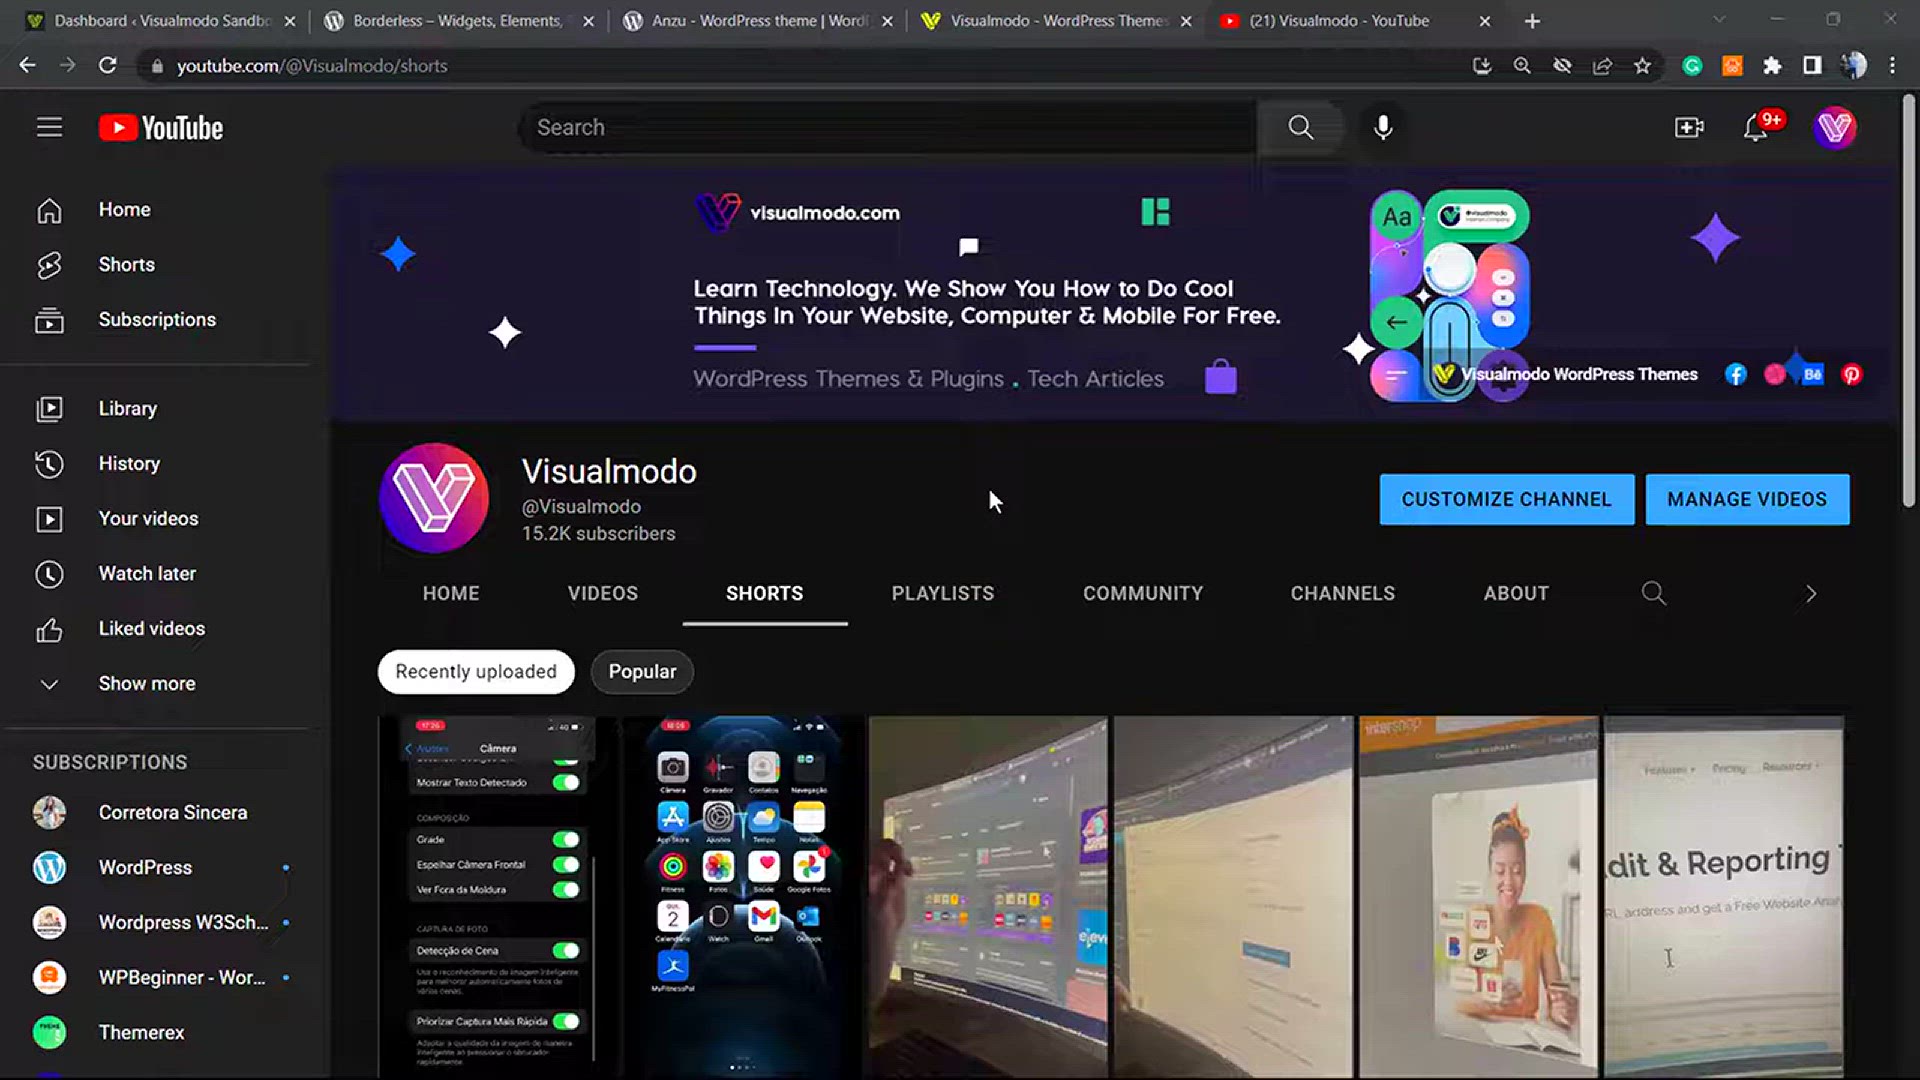Close the Visualmodo WordPress Themes browser tab
This screenshot has height=1080, width=1920.
[1186, 21]
